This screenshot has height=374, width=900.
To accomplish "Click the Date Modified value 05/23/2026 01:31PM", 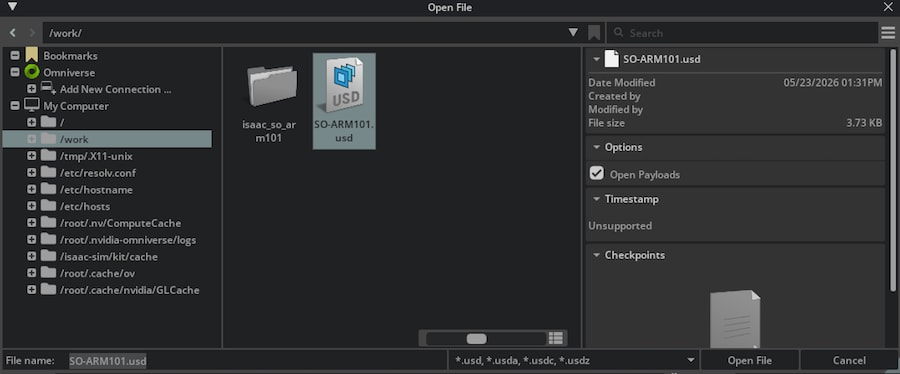I will pyautogui.click(x=833, y=83).
